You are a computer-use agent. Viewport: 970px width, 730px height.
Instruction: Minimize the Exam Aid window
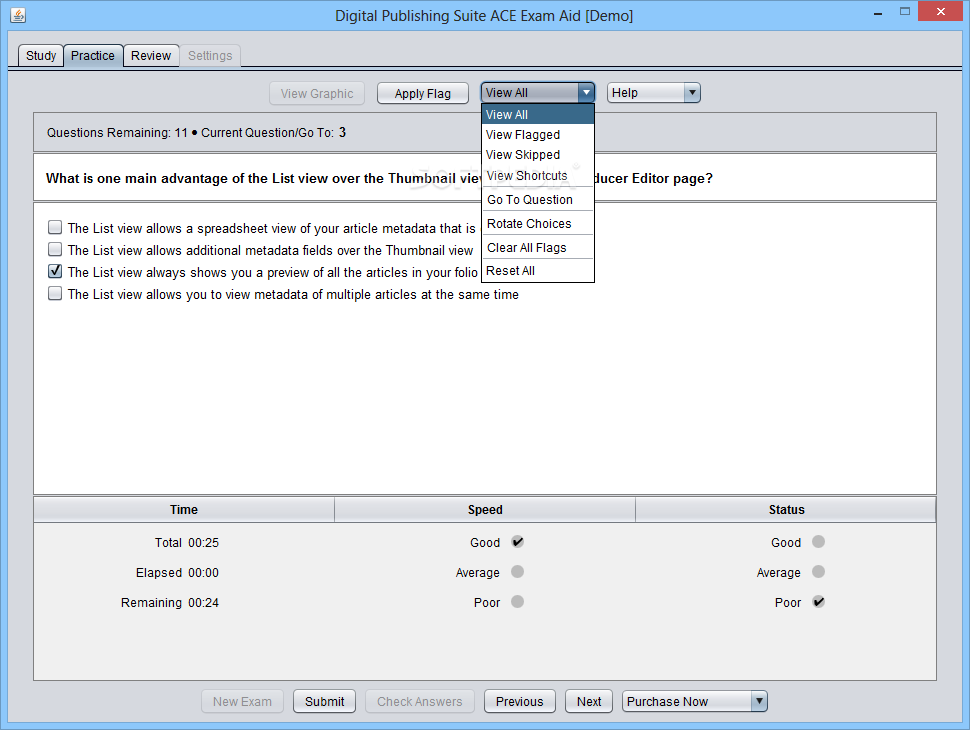(878, 12)
